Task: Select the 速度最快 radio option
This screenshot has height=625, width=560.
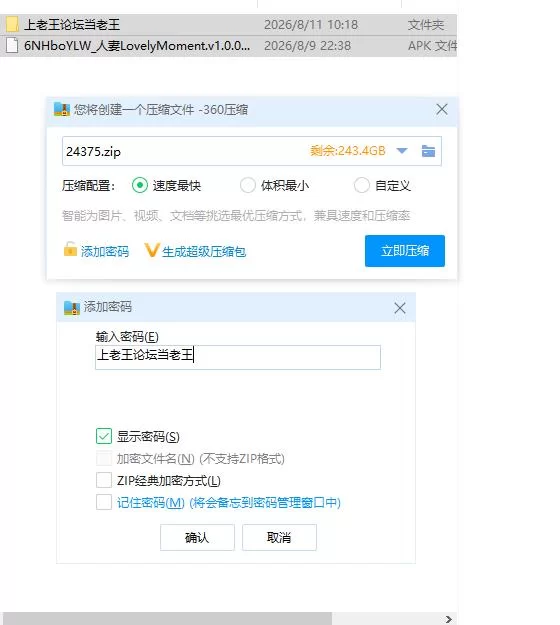Action: [x=140, y=185]
